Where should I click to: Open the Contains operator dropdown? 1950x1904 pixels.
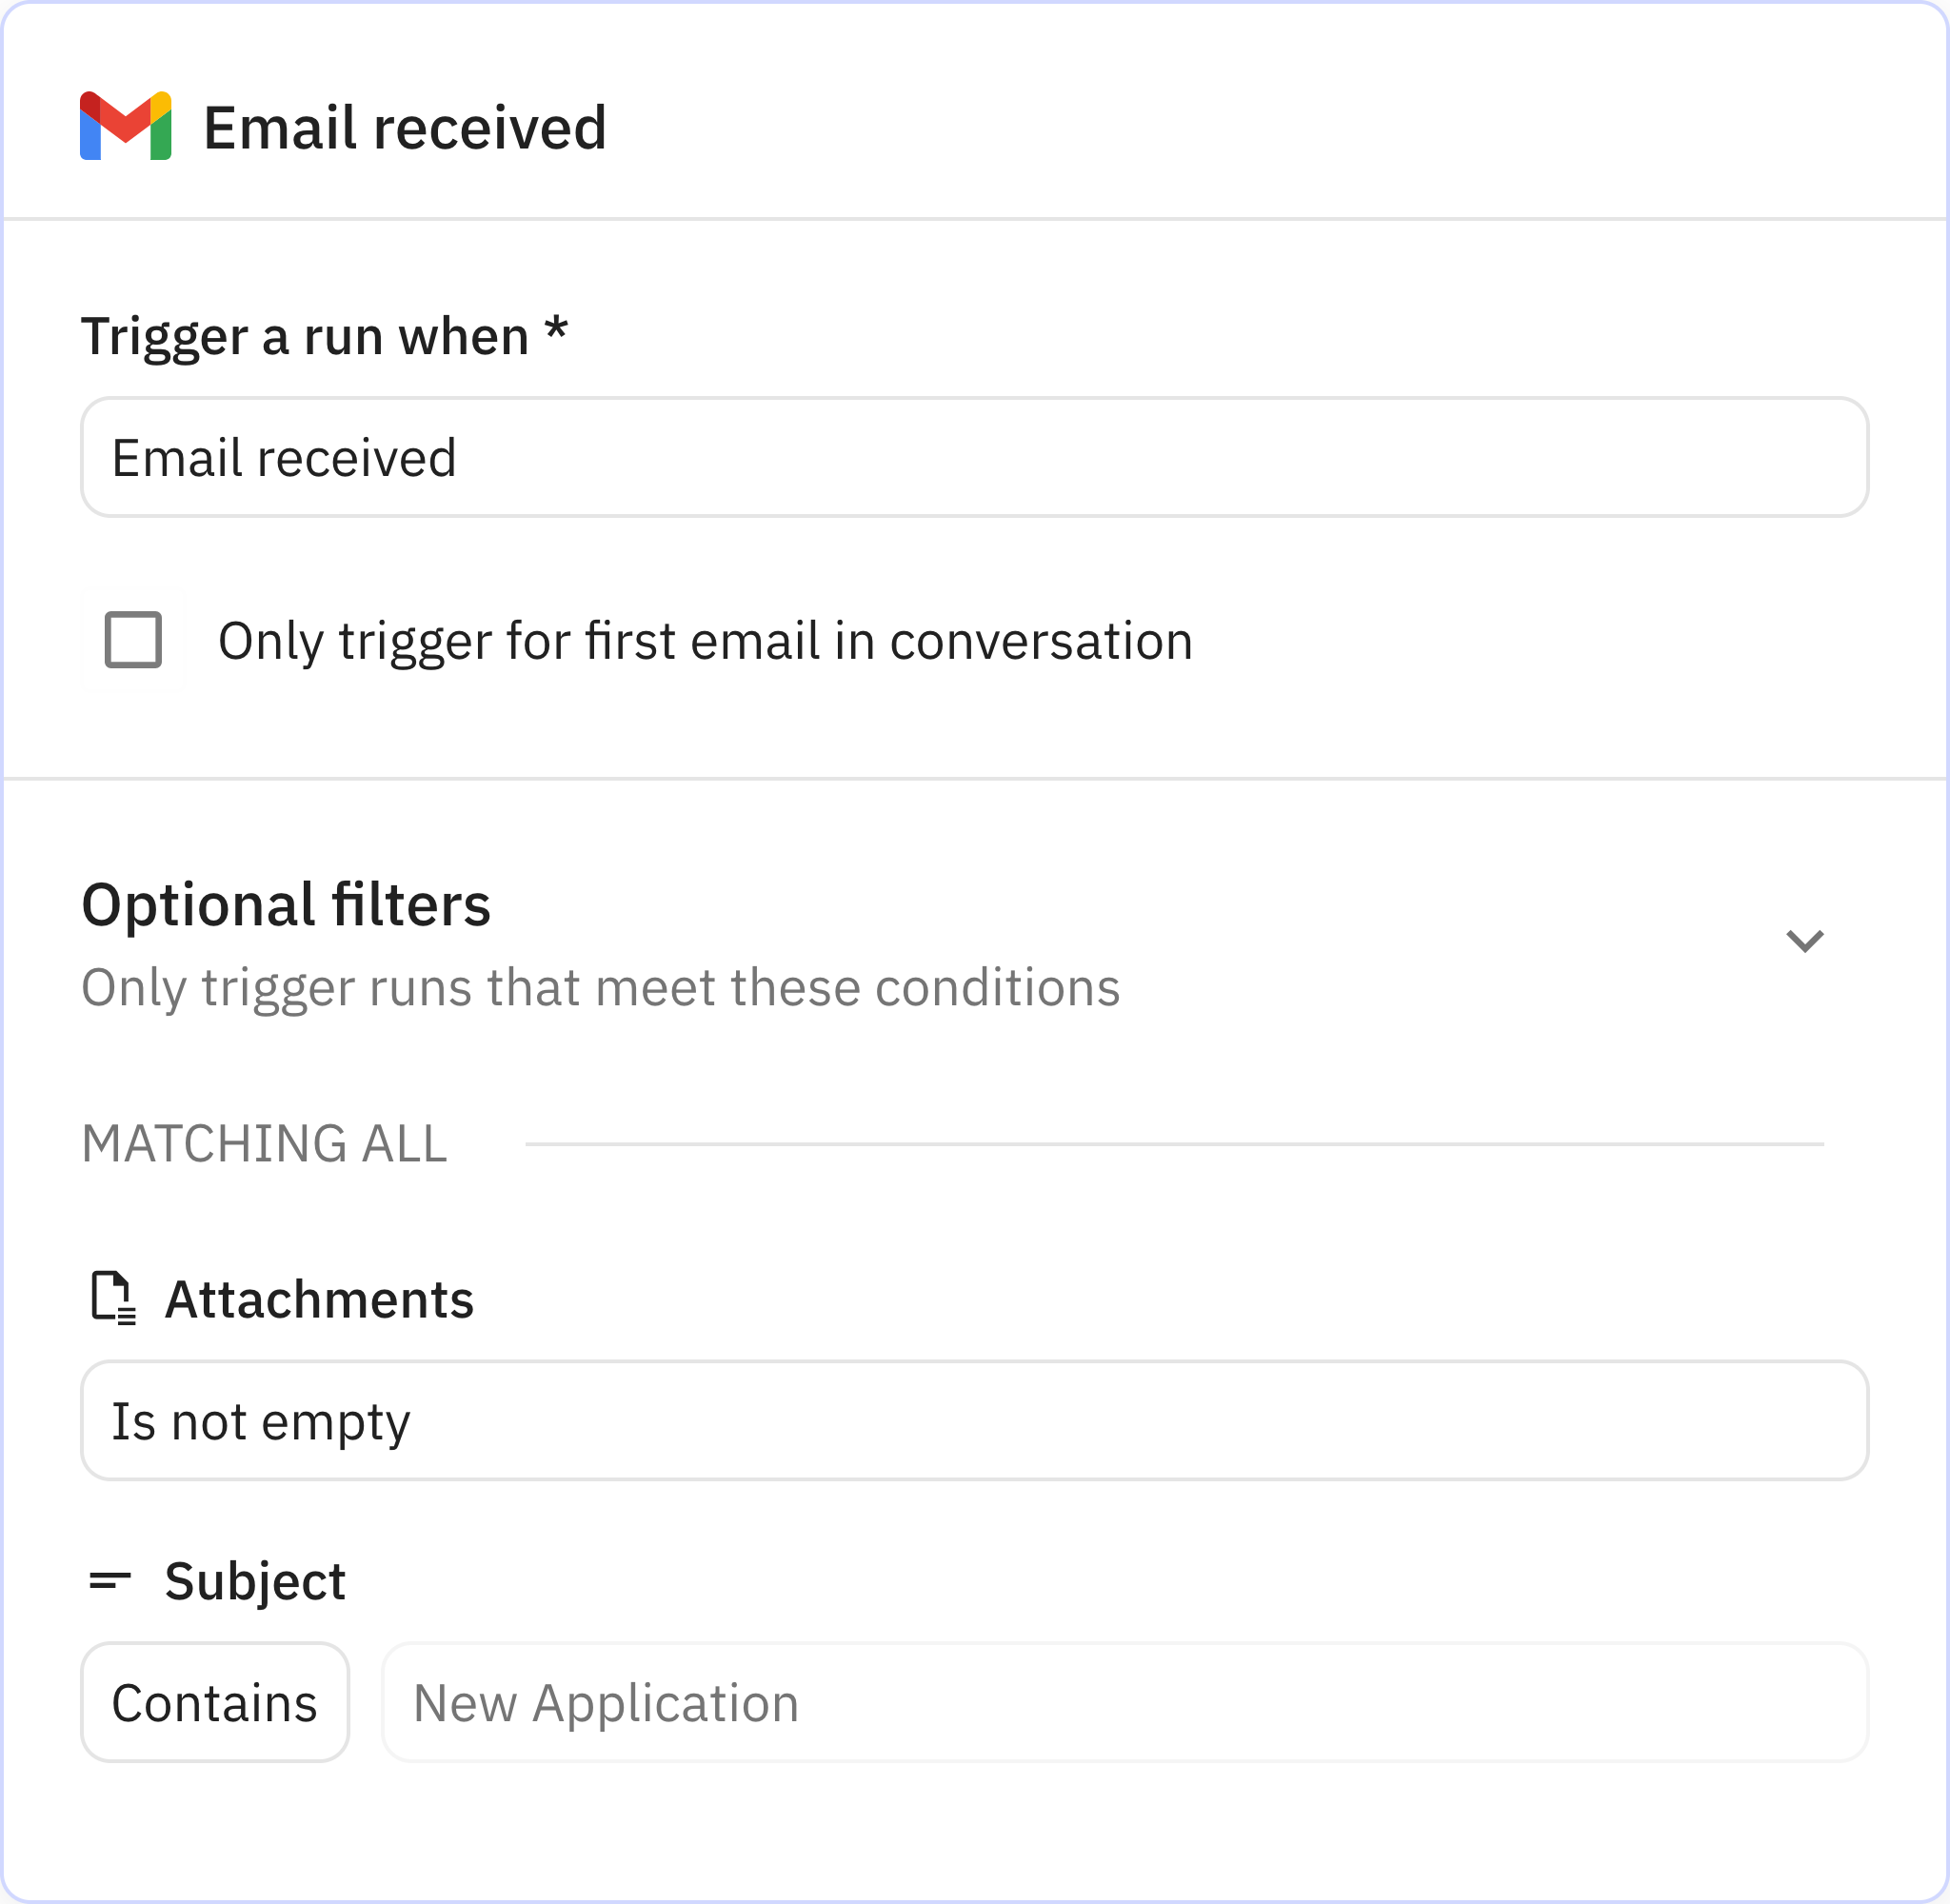(x=215, y=1701)
